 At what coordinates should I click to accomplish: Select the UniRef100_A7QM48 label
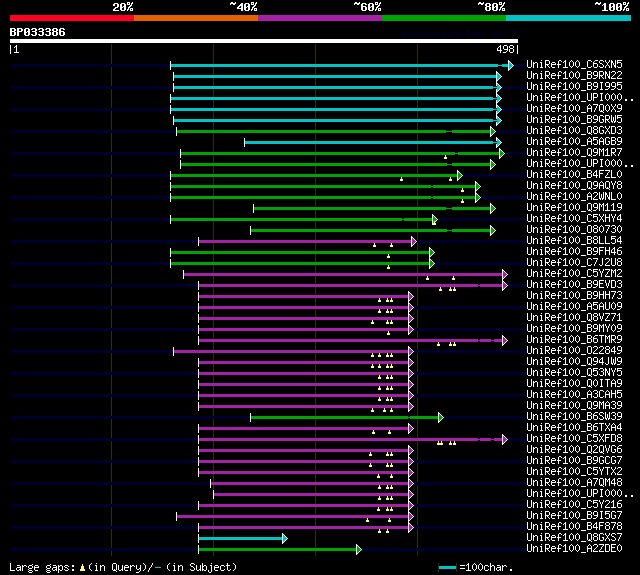tap(574, 483)
